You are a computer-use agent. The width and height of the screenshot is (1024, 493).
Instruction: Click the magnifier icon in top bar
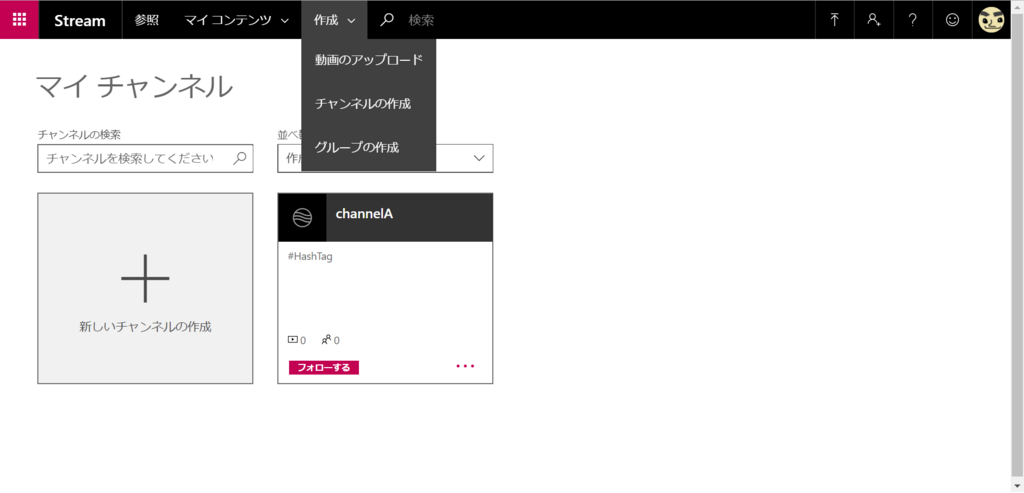[387, 20]
